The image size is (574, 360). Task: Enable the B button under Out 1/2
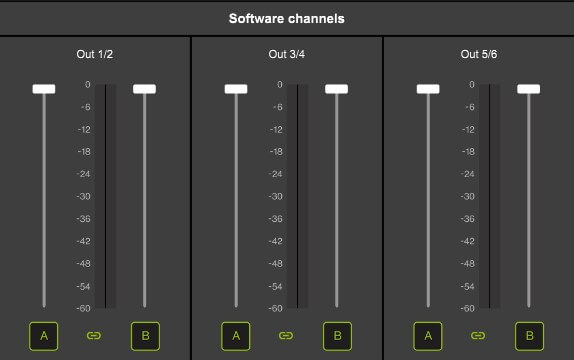(145, 336)
